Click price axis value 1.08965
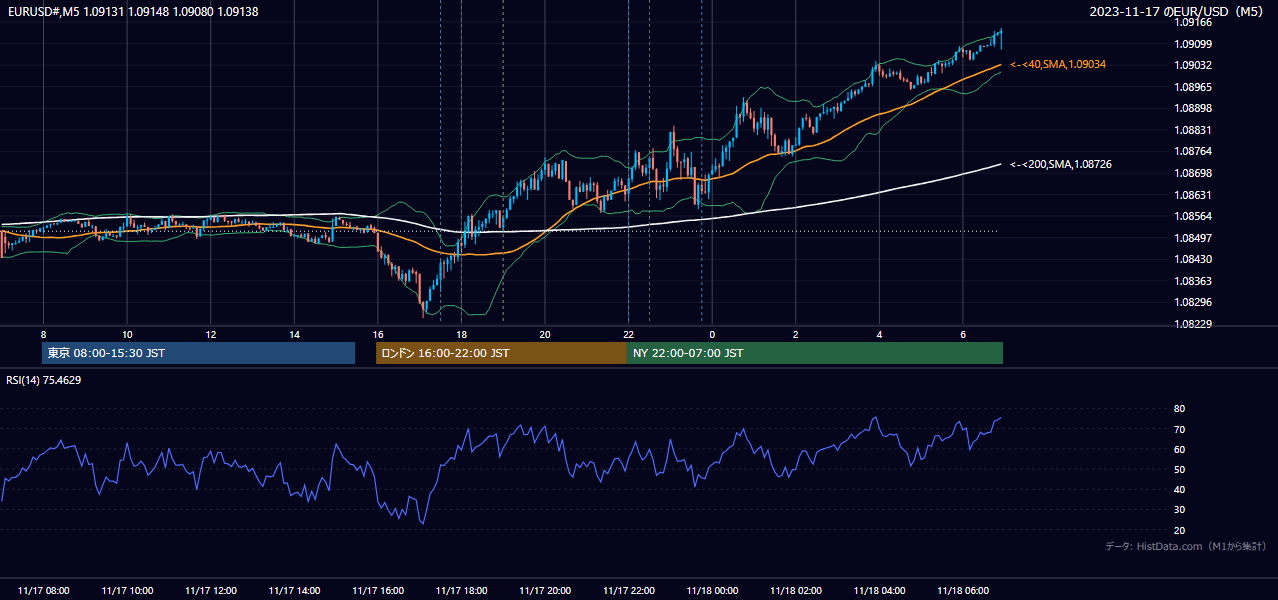The width and height of the screenshot is (1278, 600). click(1192, 88)
